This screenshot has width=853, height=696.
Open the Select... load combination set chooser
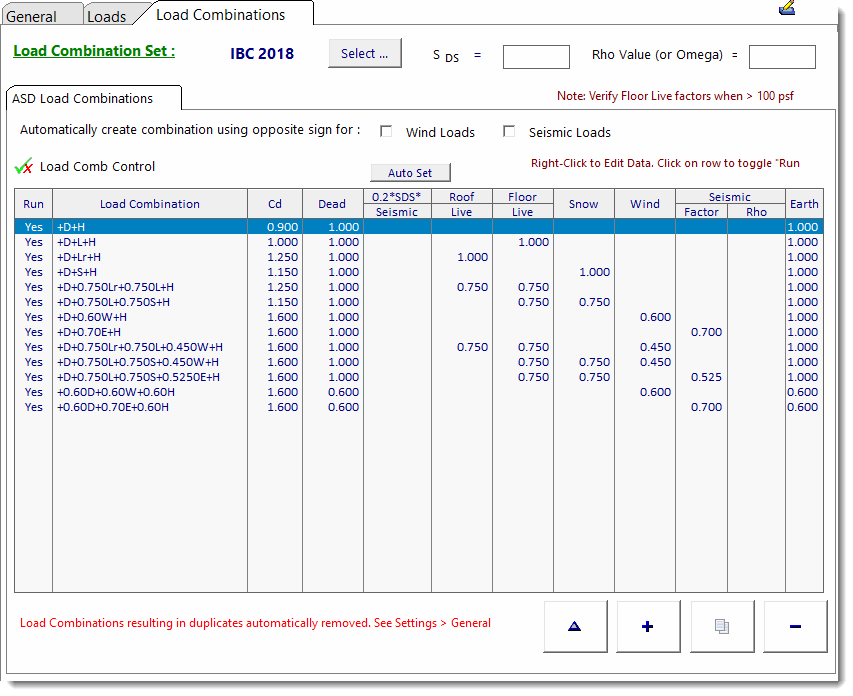click(364, 54)
